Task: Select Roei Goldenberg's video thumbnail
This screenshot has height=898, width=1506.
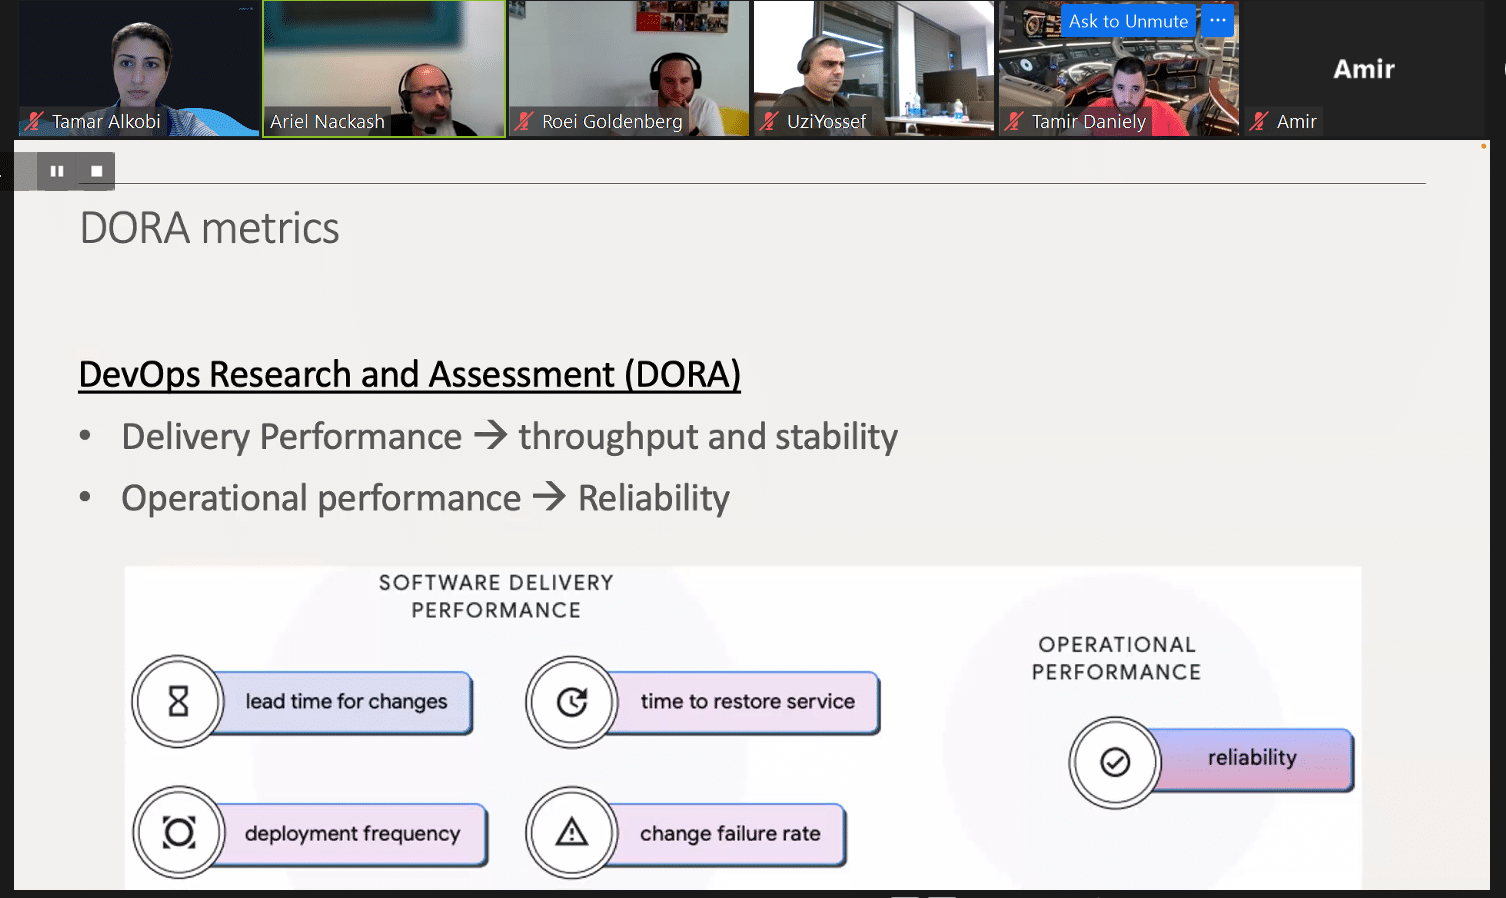Action: 629,68
